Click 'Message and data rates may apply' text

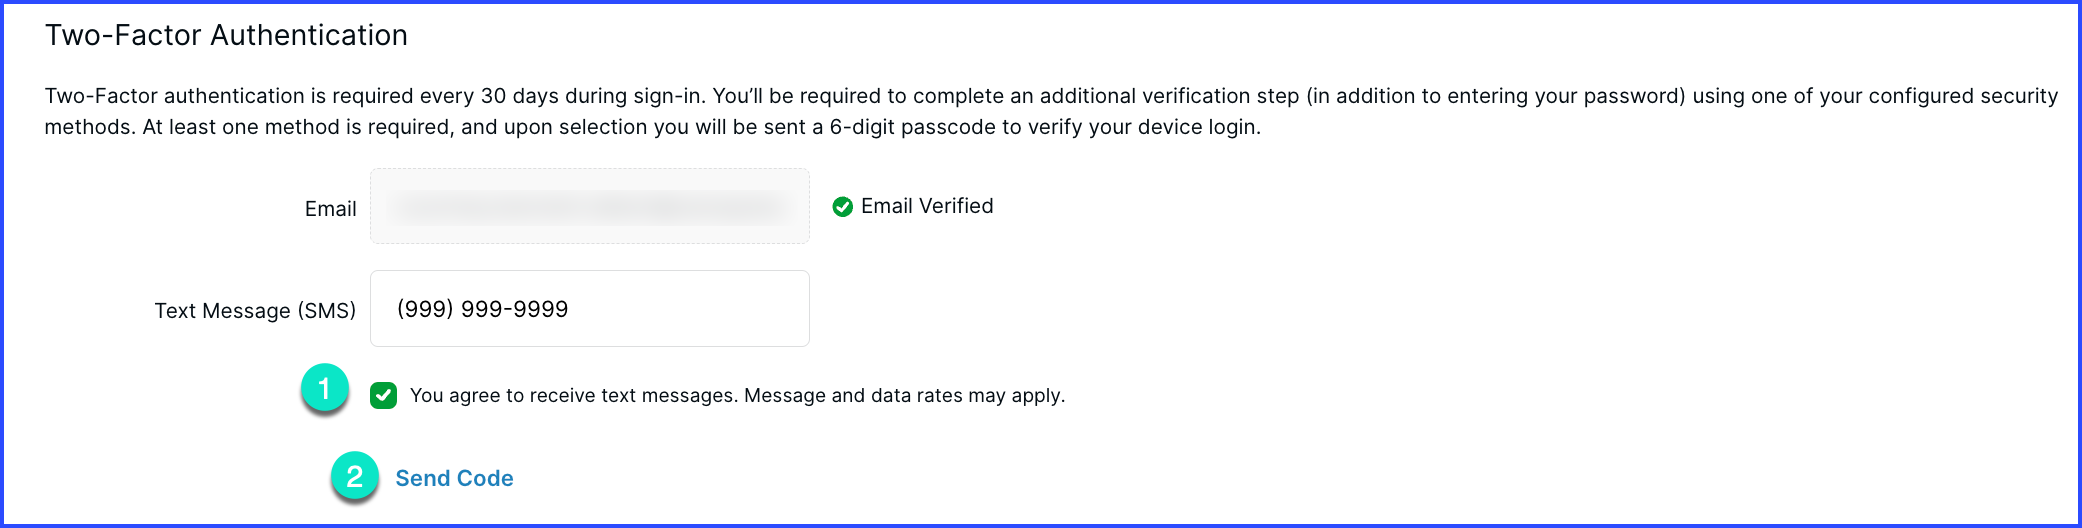(x=904, y=396)
